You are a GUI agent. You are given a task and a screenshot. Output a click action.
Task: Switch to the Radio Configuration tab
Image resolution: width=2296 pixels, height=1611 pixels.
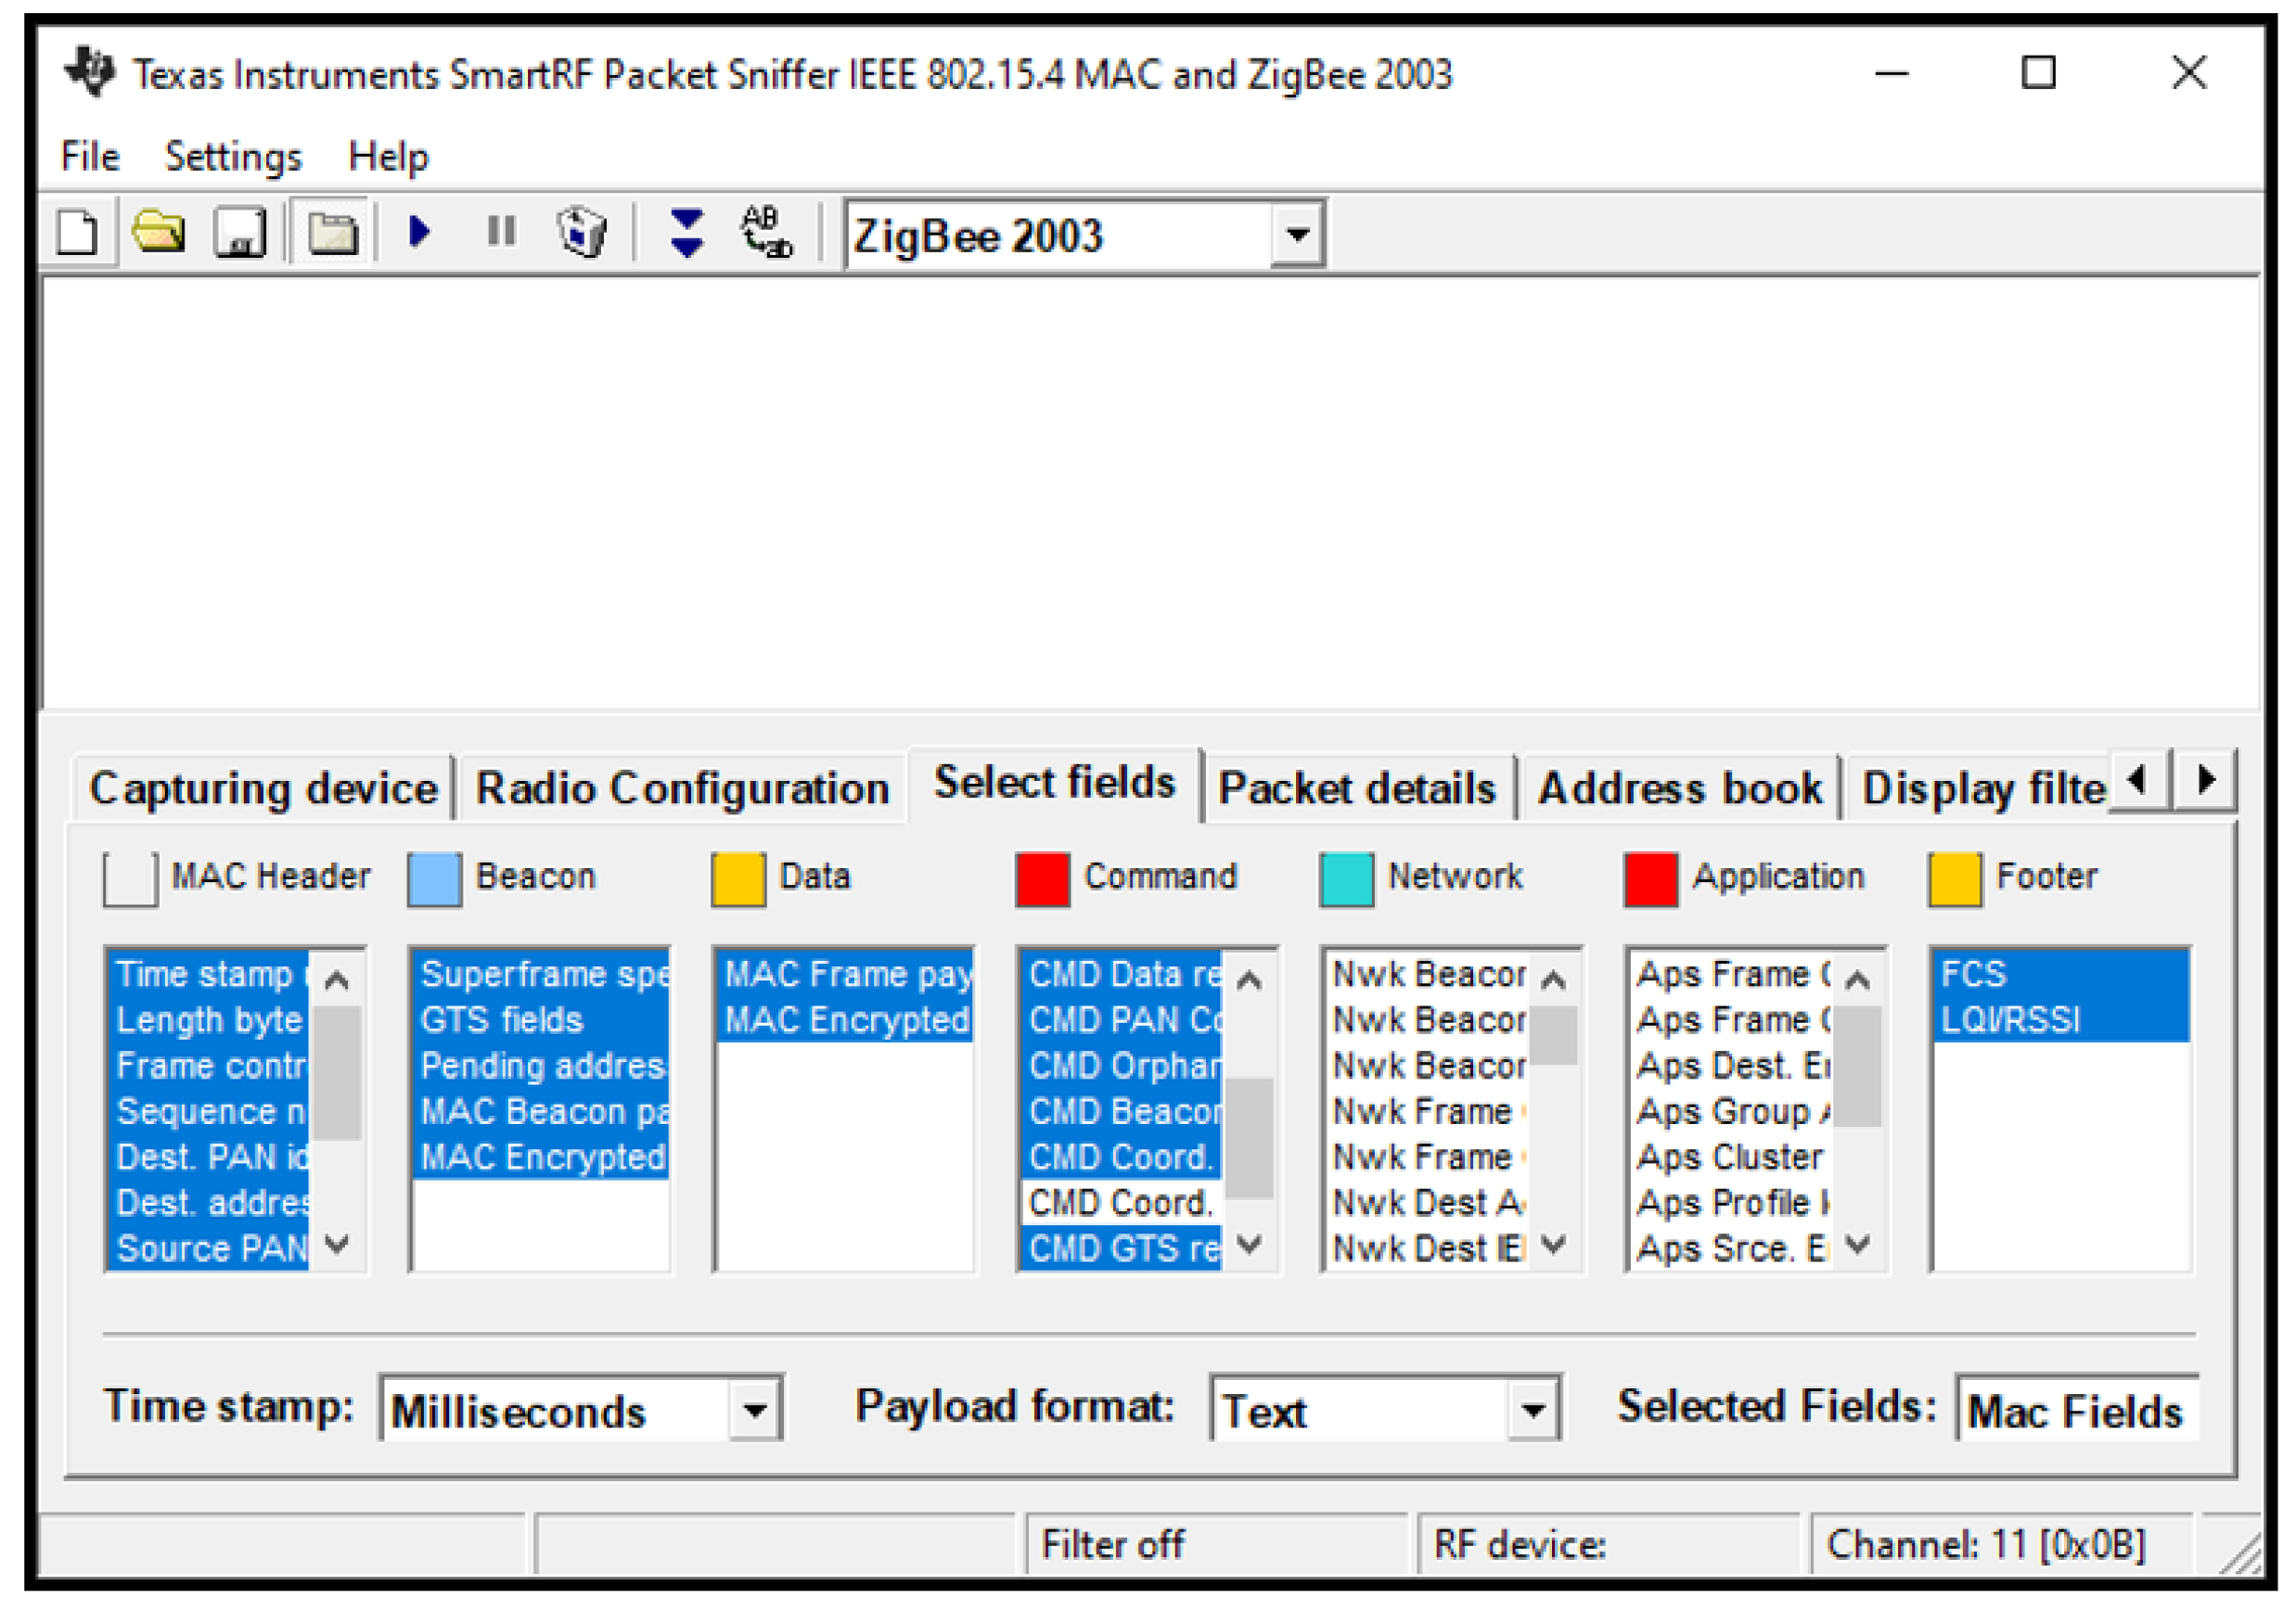coord(682,789)
